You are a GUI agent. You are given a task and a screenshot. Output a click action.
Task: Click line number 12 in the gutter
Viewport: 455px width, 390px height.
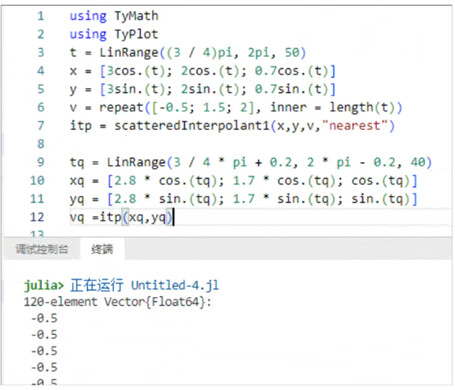pos(37,217)
